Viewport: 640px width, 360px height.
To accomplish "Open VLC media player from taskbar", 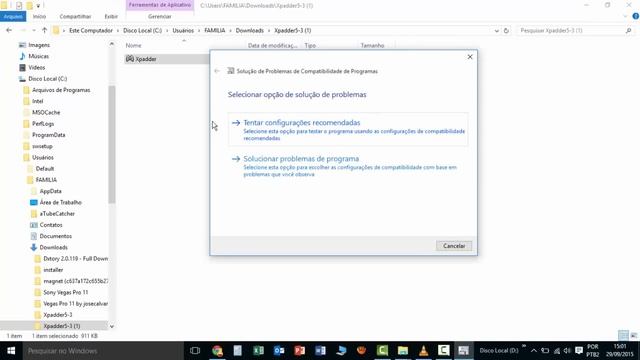I will pos(423,351).
